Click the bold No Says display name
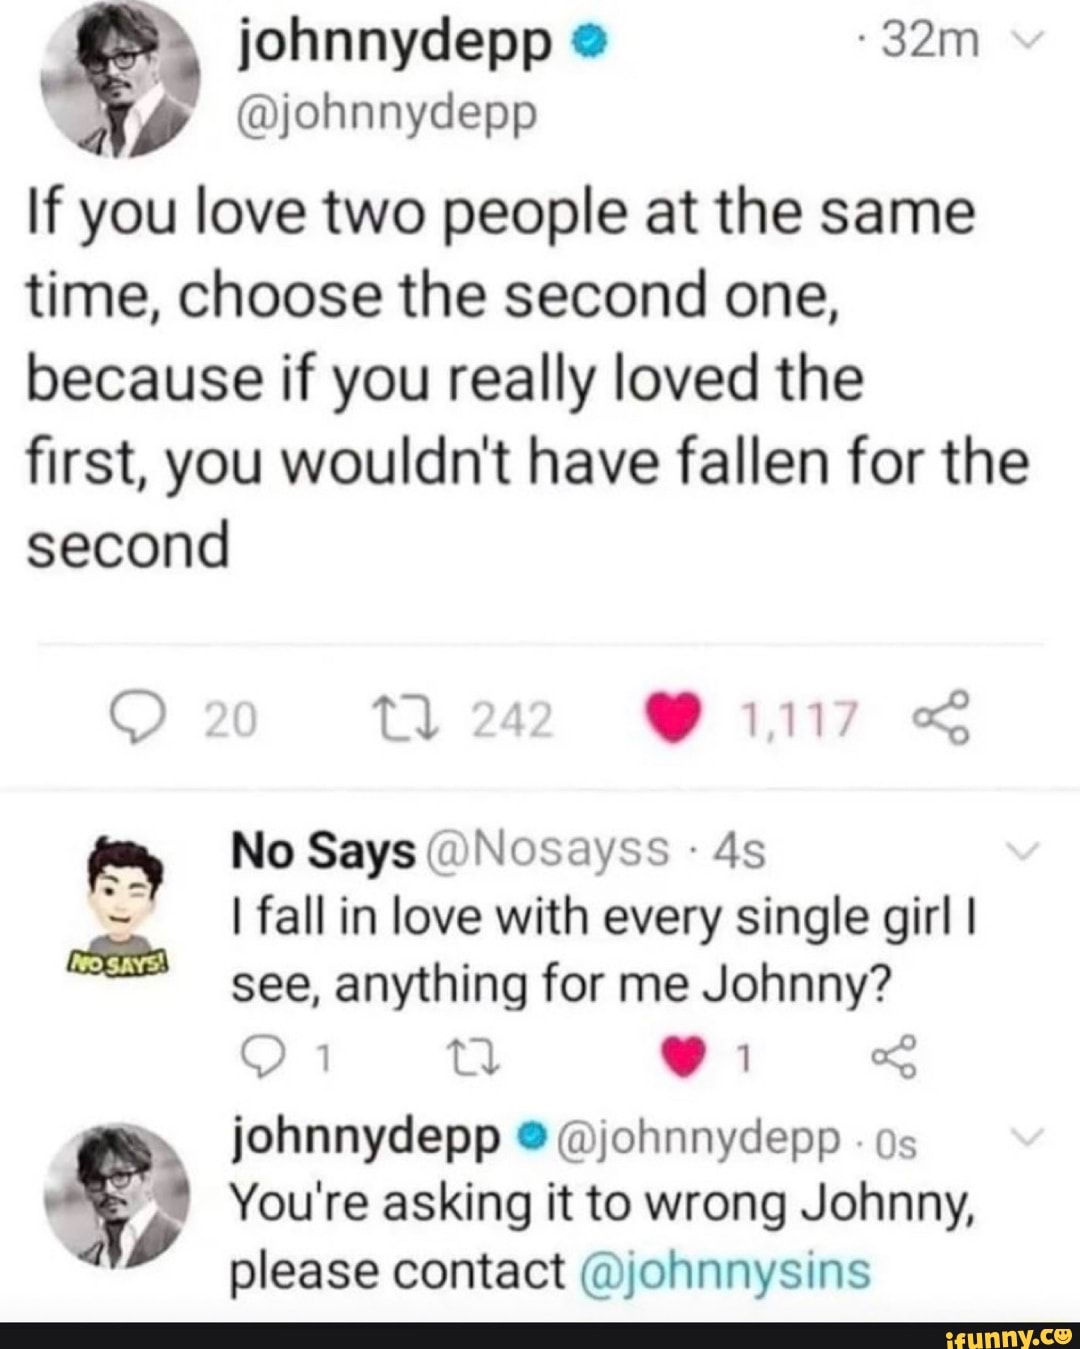Screen dimensions: 1080x1349 (x=323, y=851)
